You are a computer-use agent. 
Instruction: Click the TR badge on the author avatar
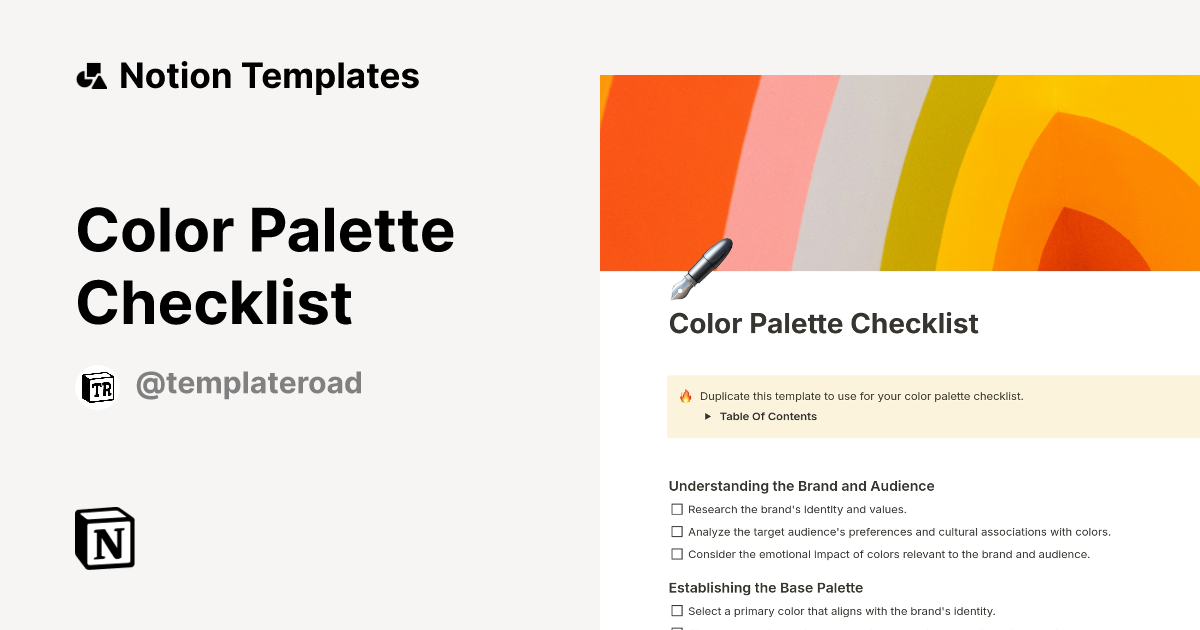(98, 388)
